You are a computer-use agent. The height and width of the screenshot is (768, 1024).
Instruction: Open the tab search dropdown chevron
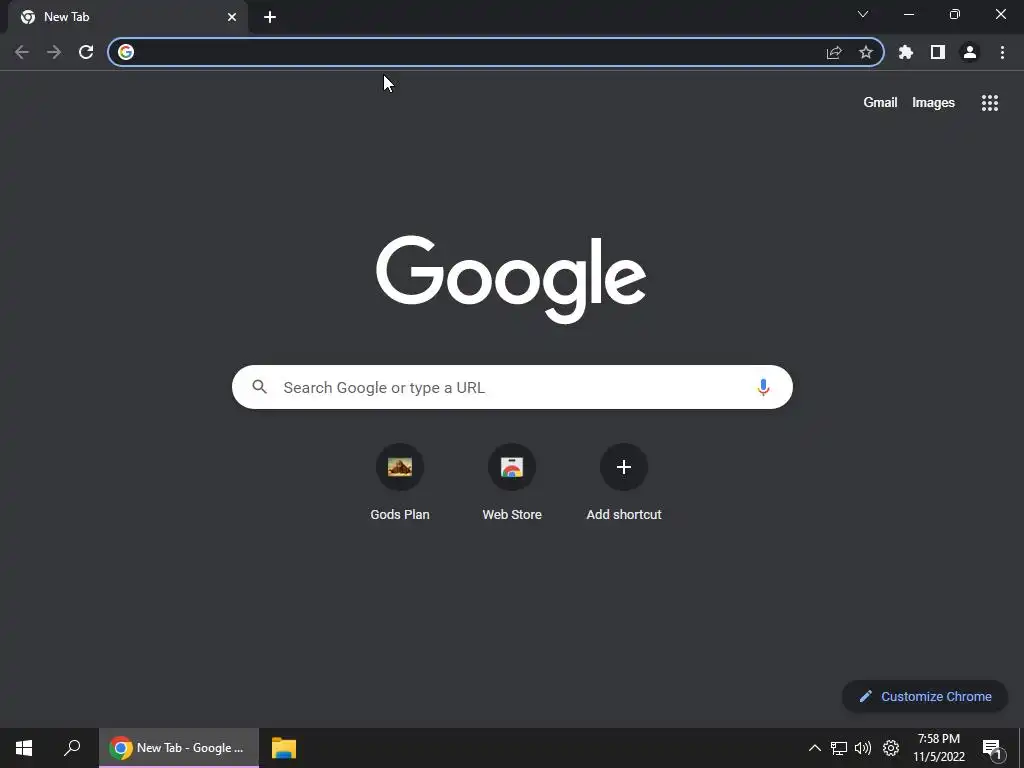click(x=863, y=14)
